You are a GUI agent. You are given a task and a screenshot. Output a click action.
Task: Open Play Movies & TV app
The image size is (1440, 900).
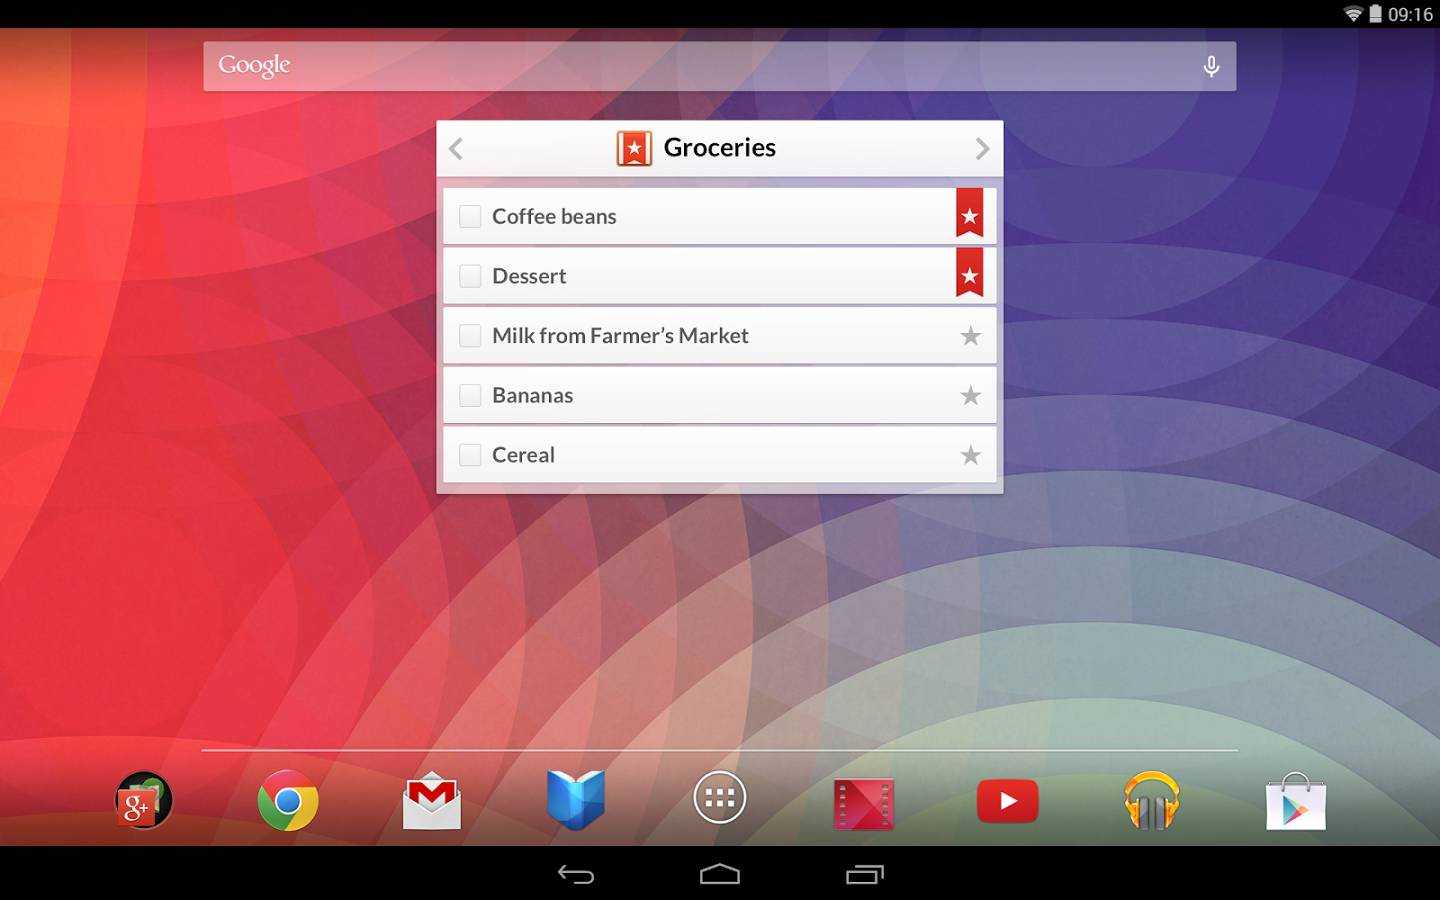[864, 804]
